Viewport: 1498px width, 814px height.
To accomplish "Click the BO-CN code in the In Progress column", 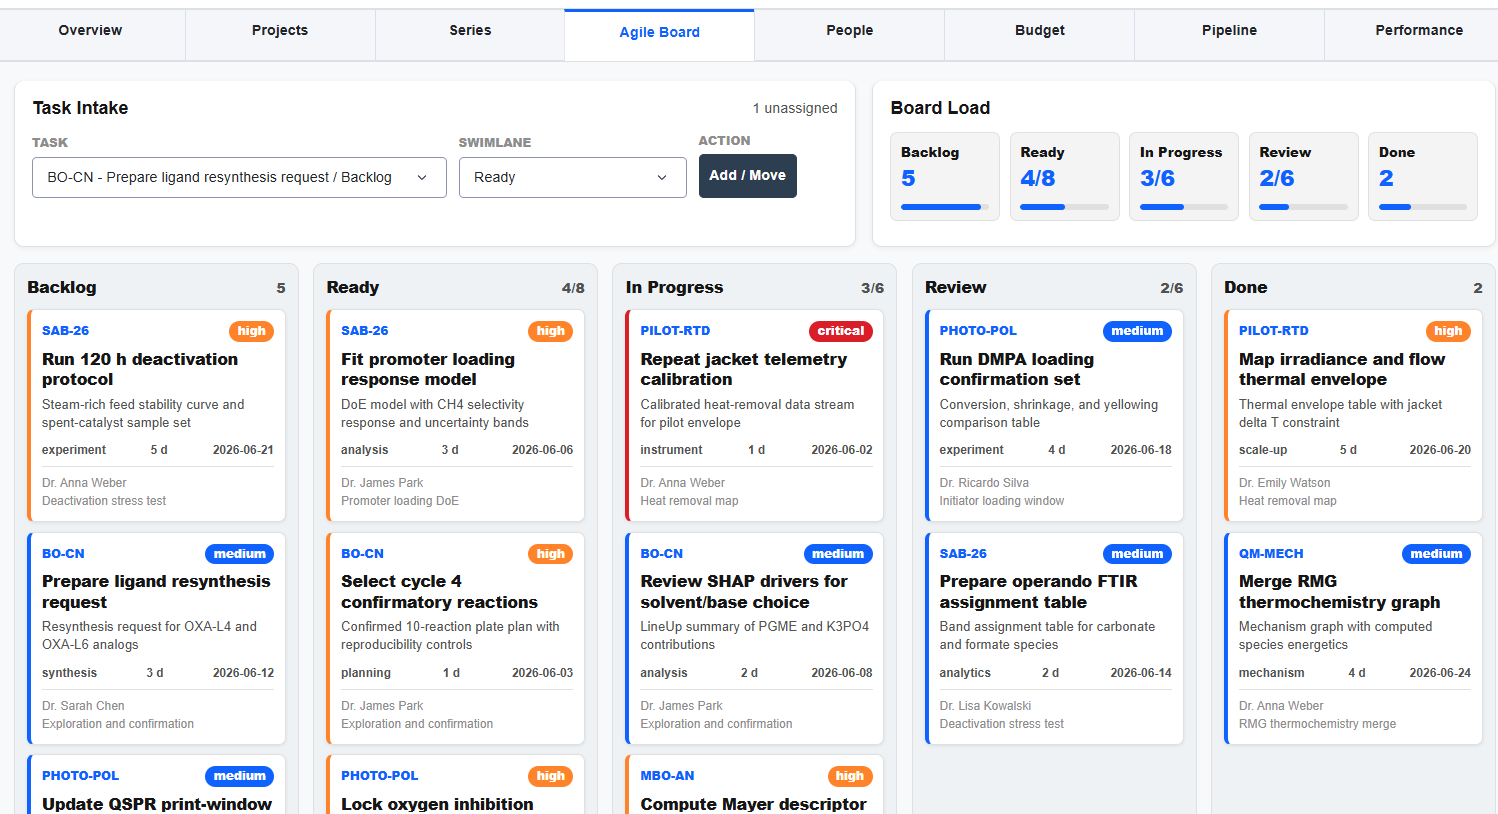I will [x=662, y=554].
